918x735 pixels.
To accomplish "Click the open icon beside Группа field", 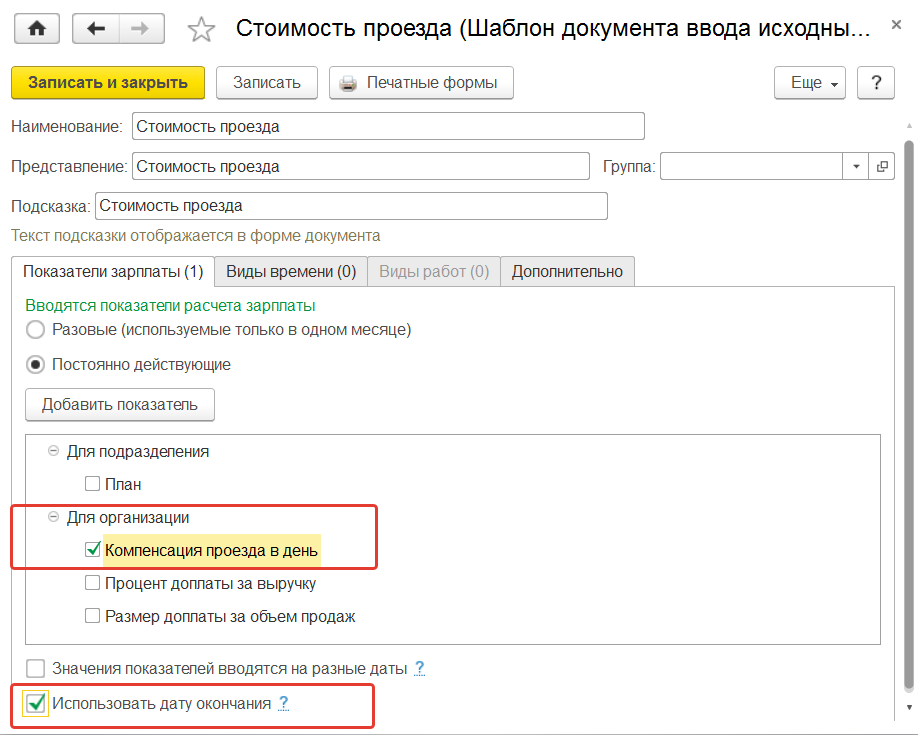I will coord(882,167).
